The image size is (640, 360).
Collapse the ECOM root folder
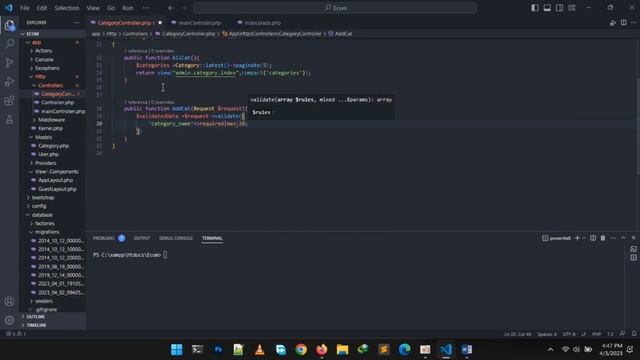tap(33, 34)
